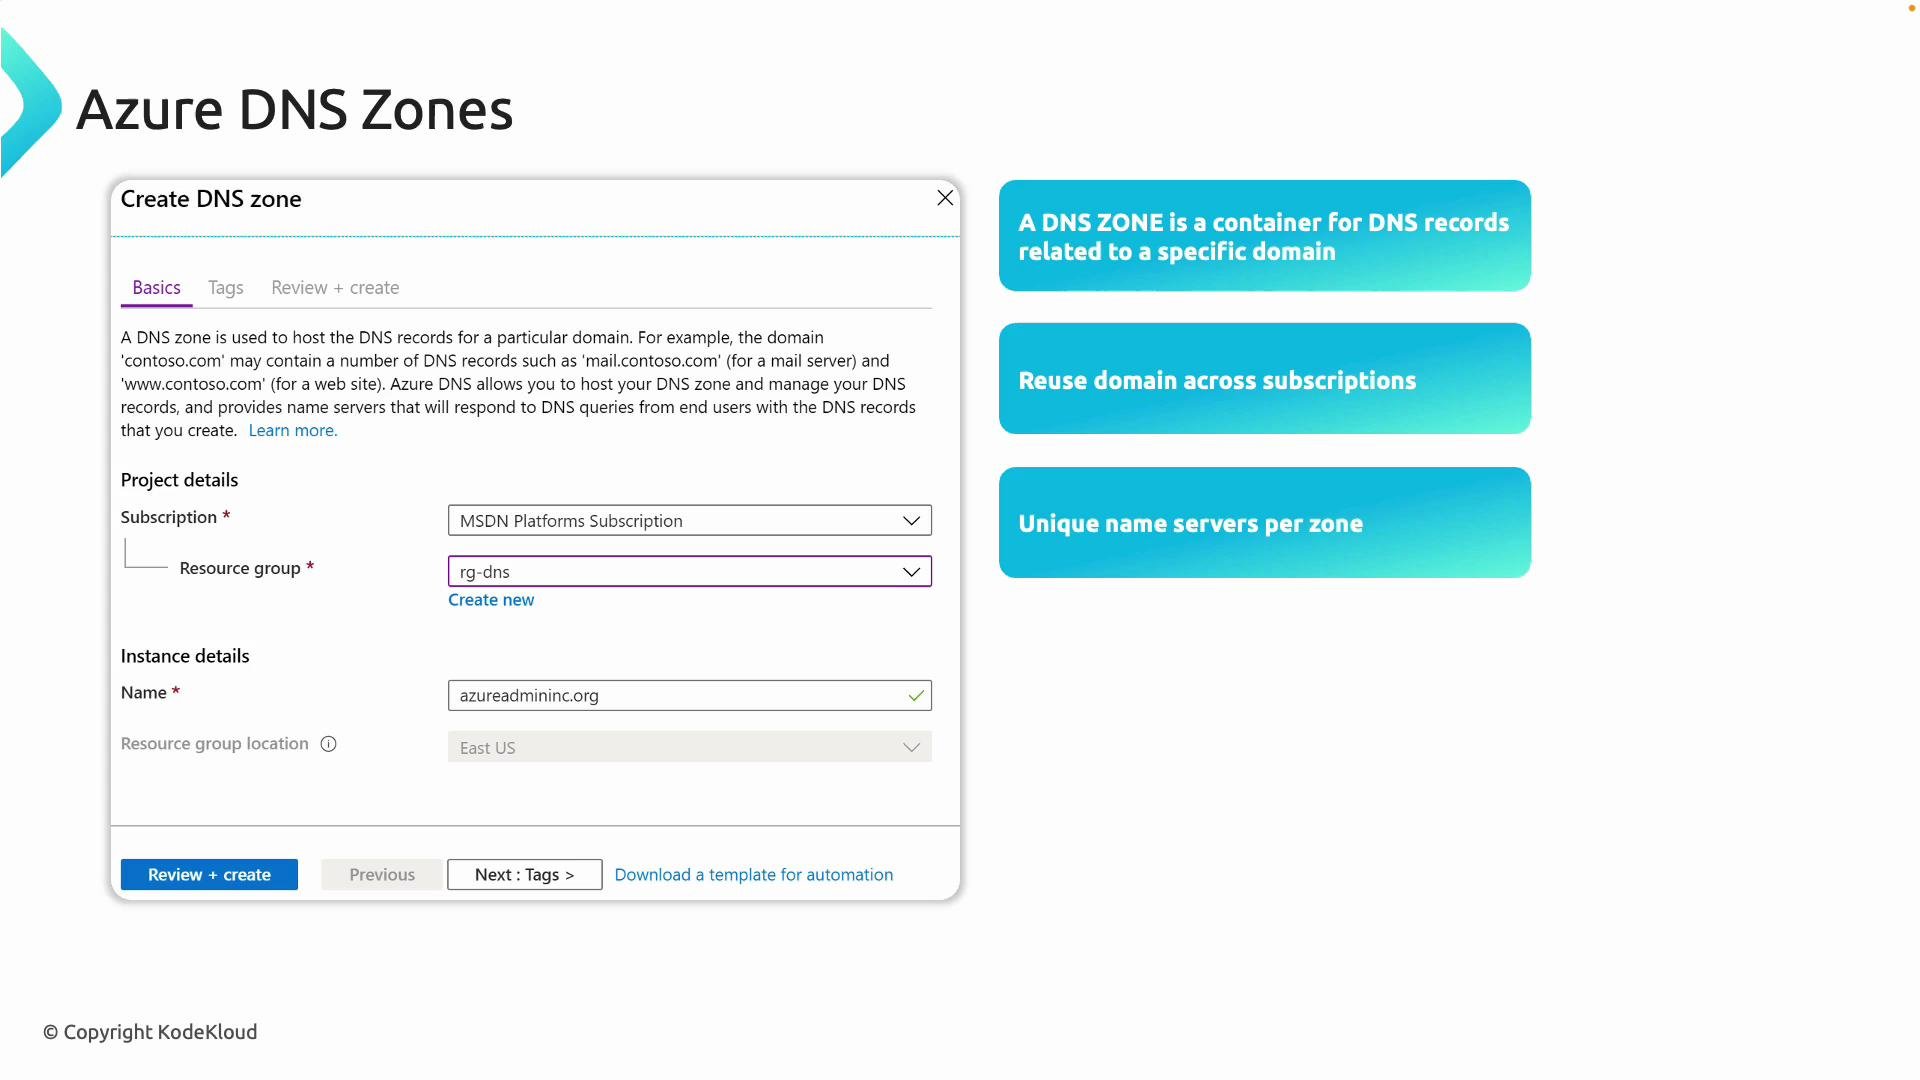The height and width of the screenshot is (1080, 1920).
Task: Open the disabled East US location dropdown
Action: 690,747
